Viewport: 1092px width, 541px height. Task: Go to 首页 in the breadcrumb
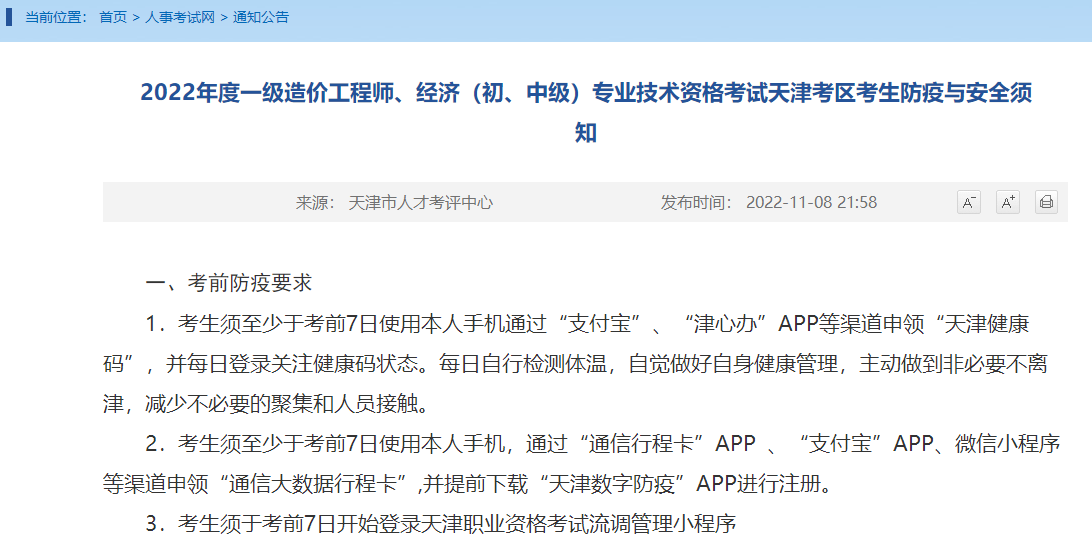pyautogui.click(x=113, y=17)
